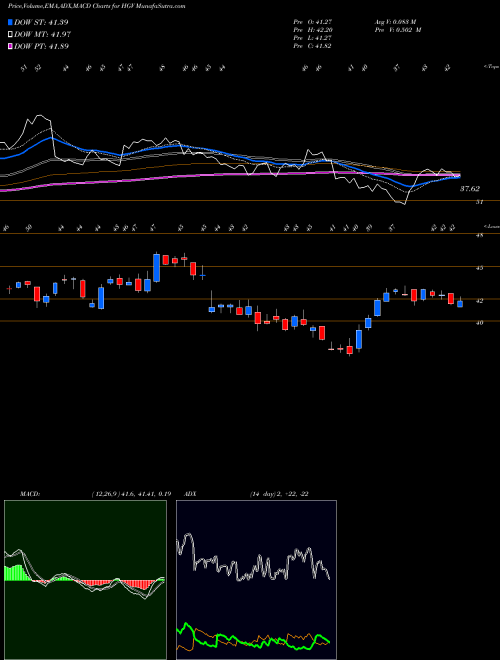Image resolution: width=500 pixels, height=660 pixels.
Task: Click the 37.62 price label on EMA chart
Action: pos(469,189)
